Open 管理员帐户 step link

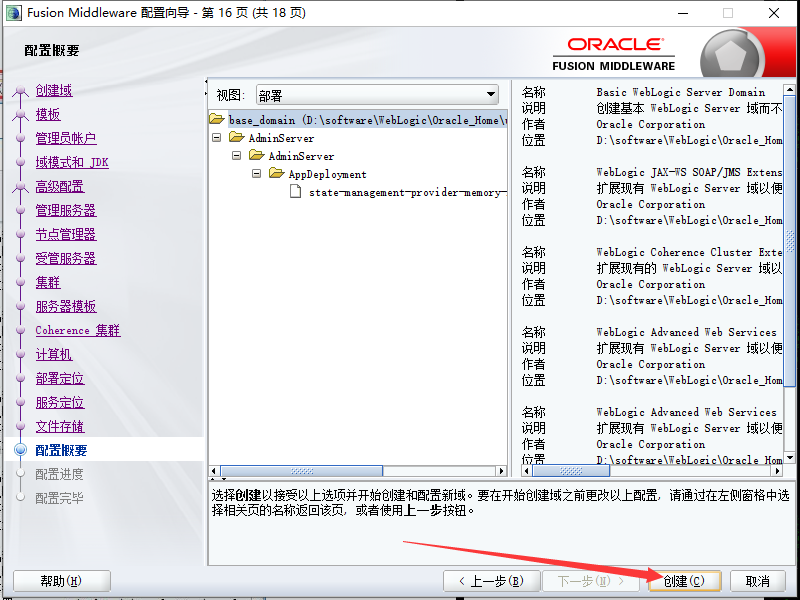[x=66, y=138]
